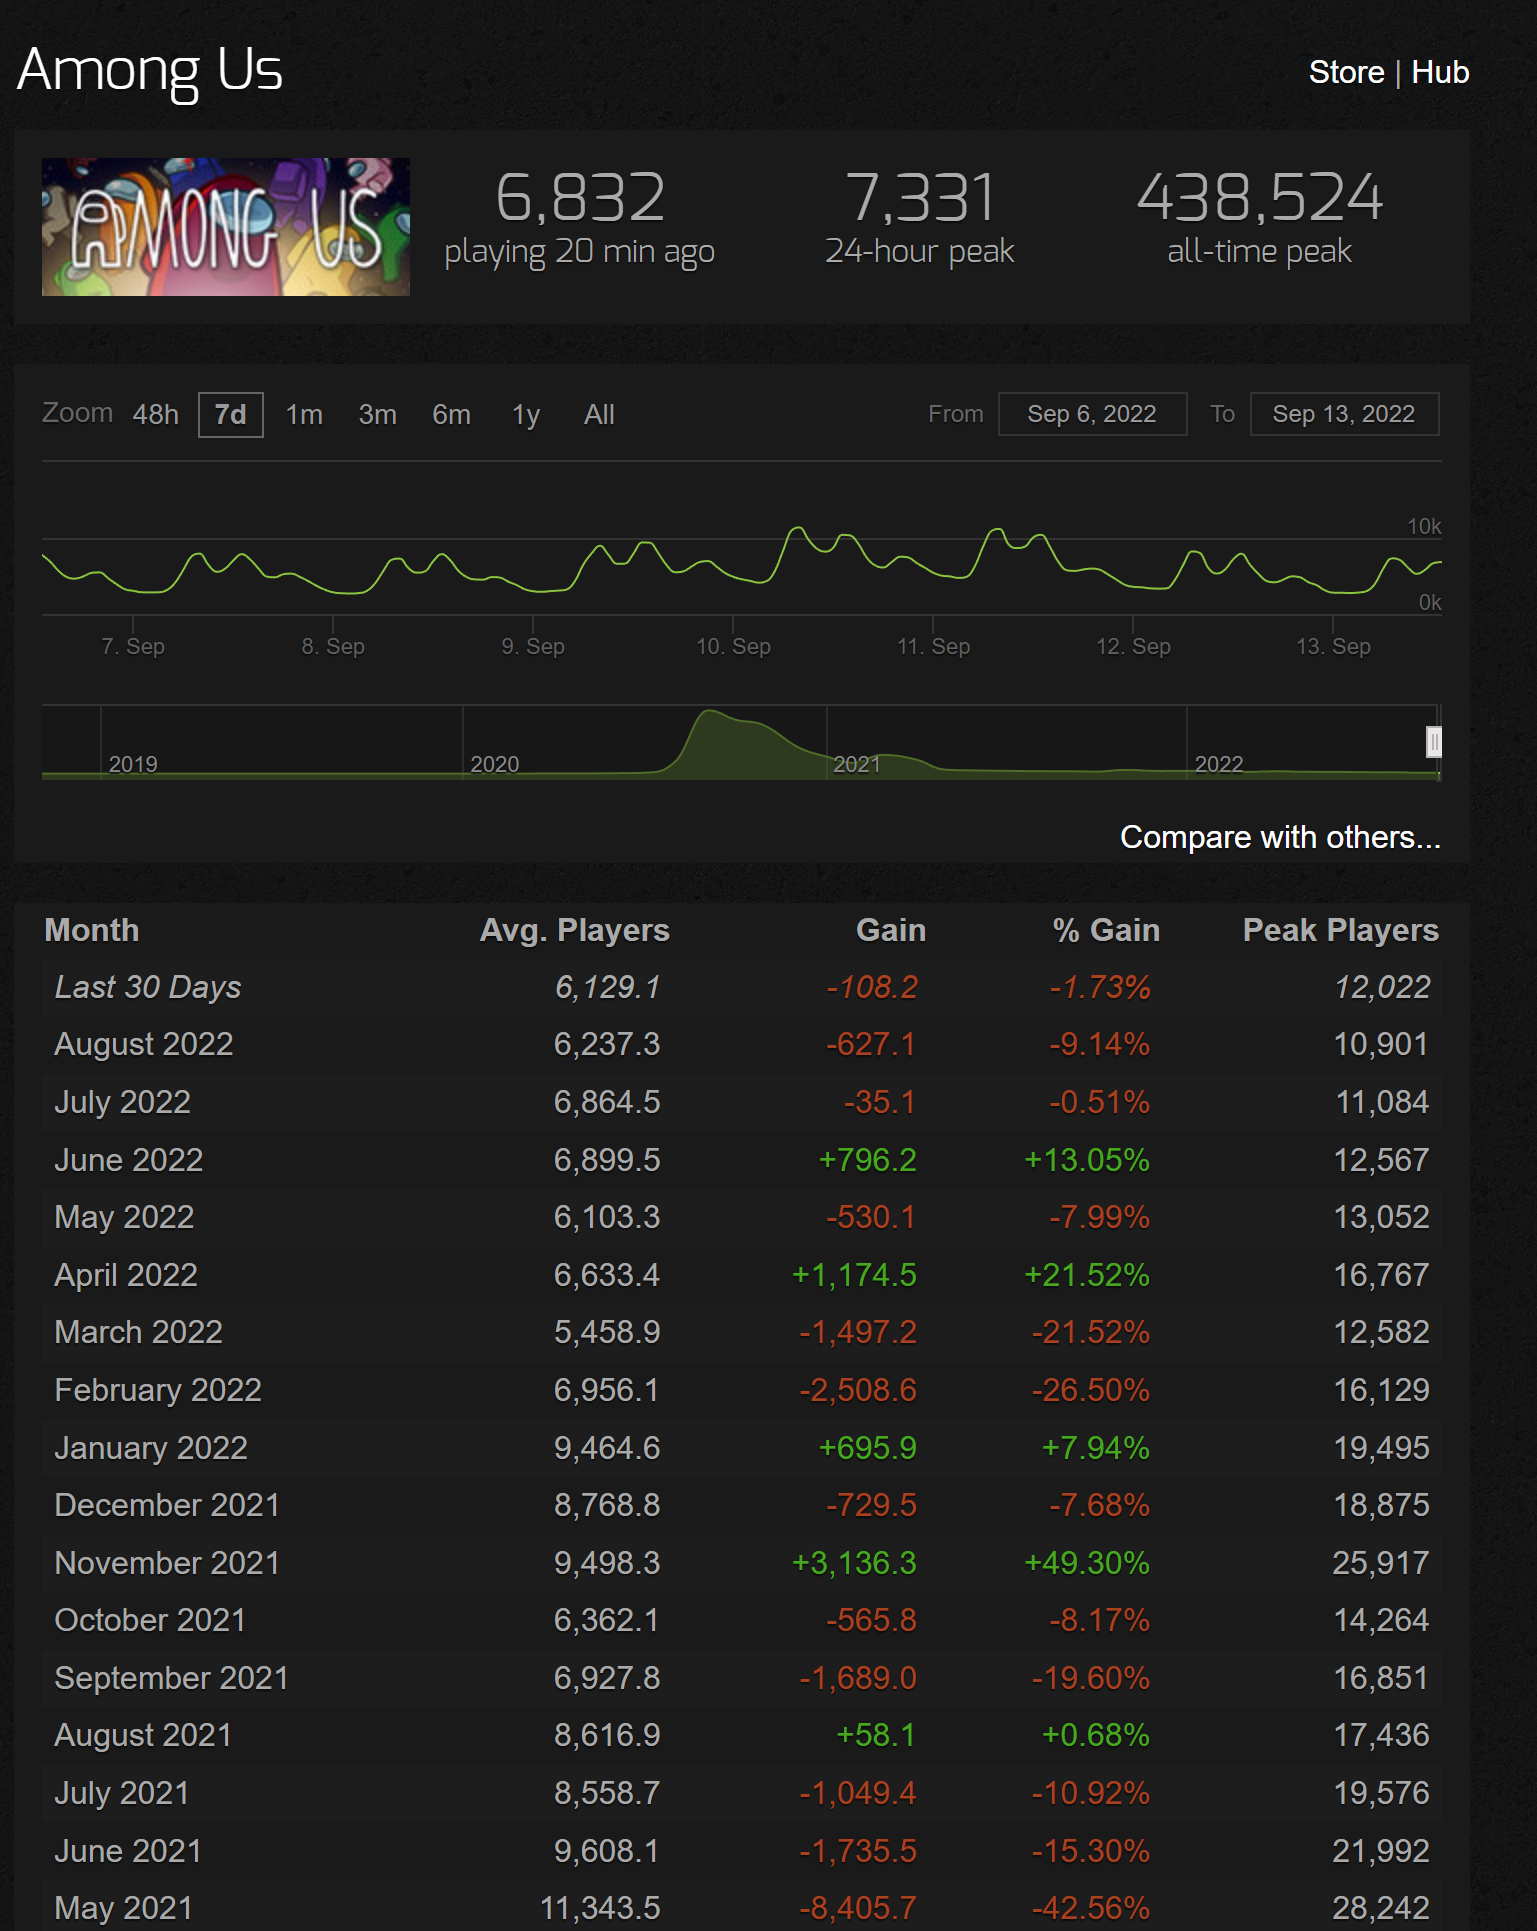Edit the From date field
This screenshot has height=1931, width=1537.
pyautogui.click(x=1092, y=414)
